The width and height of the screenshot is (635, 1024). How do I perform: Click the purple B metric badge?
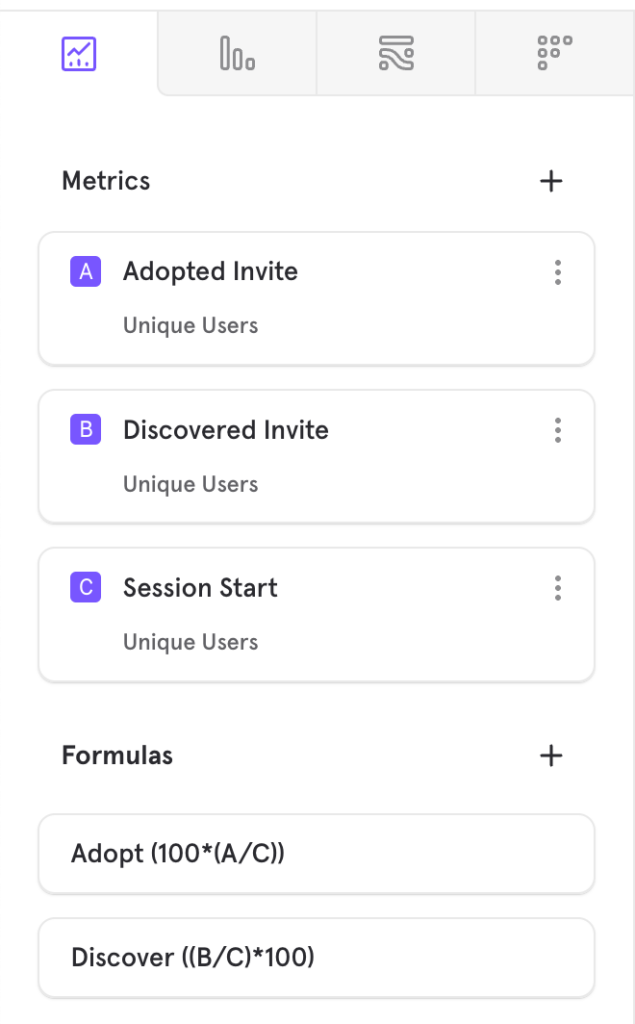(86, 430)
